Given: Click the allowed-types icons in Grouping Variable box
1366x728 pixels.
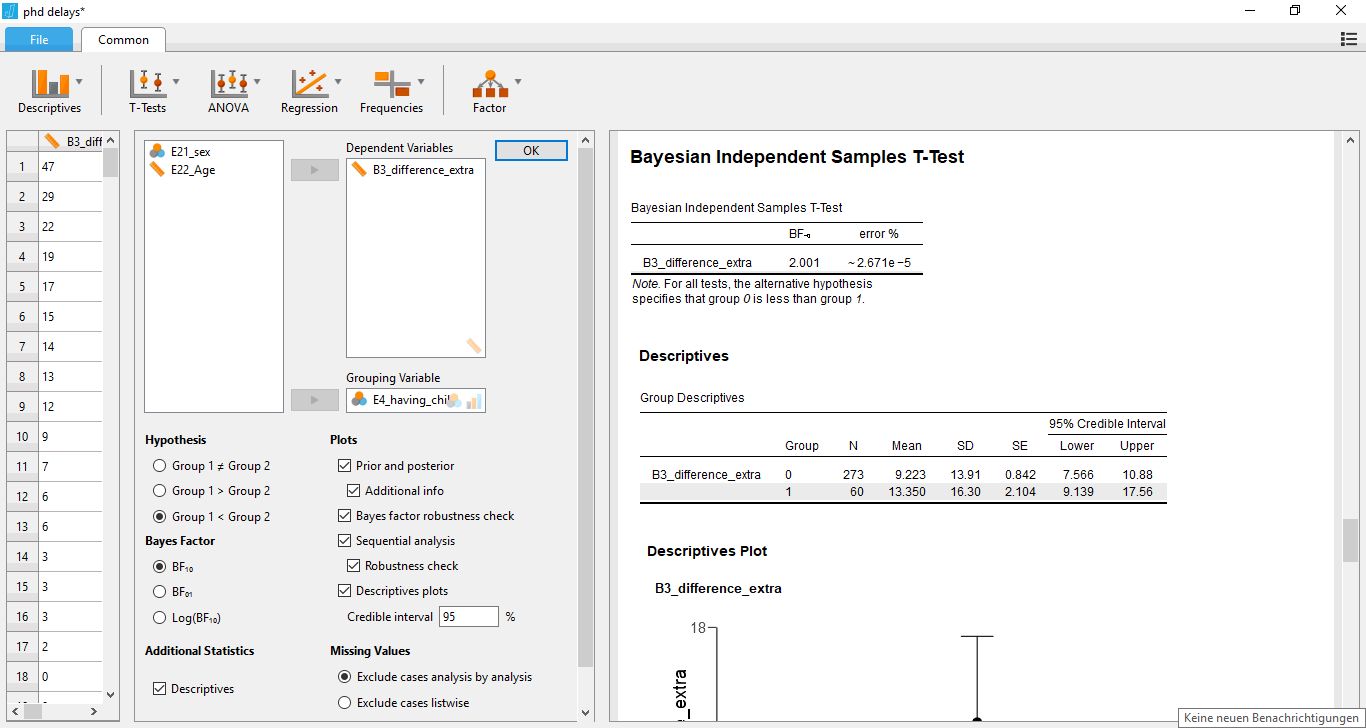Looking at the screenshot, I should [x=464, y=400].
